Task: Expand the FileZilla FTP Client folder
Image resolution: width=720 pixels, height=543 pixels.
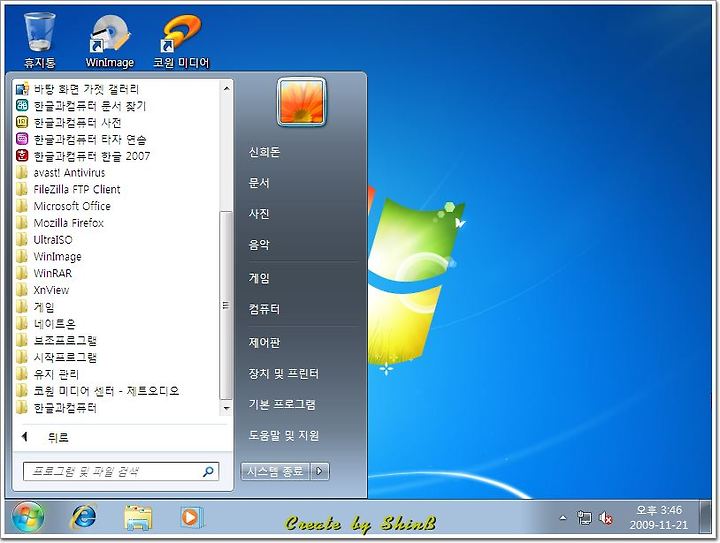Action: click(68, 190)
